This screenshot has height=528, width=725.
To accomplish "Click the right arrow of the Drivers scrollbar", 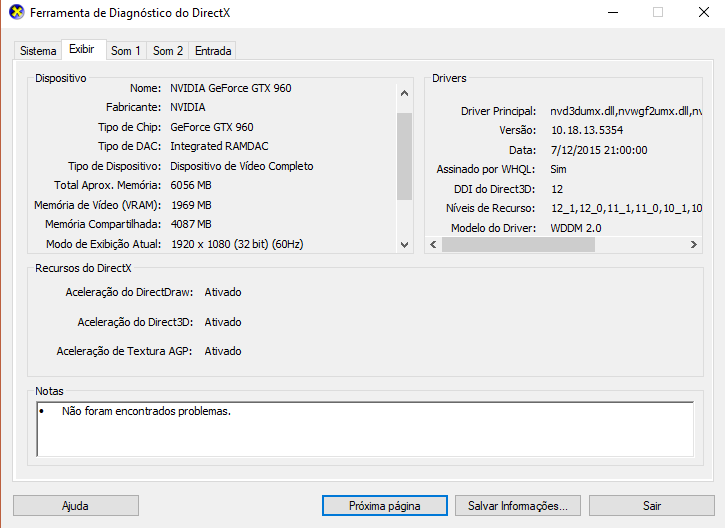I will pyautogui.click(x=695, y=245).
